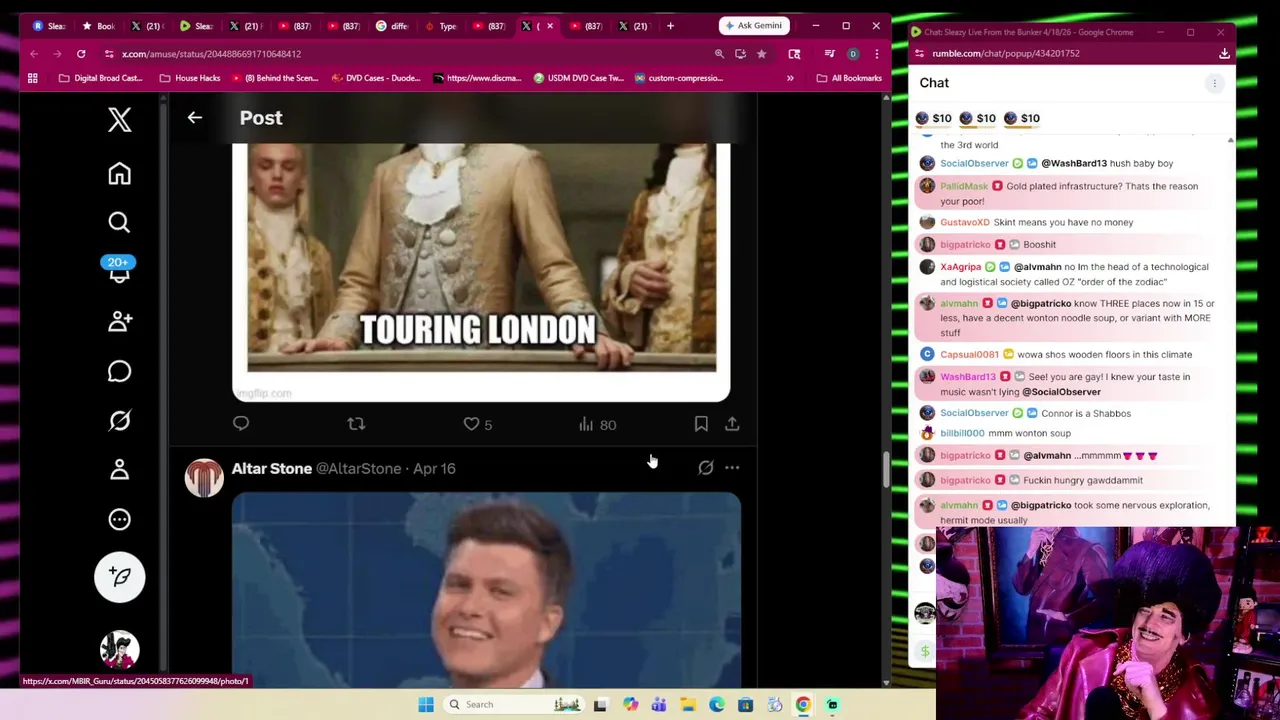Click GustavoXD username in chat
This screenshot has height=720, width=1280.
(965, 222)
